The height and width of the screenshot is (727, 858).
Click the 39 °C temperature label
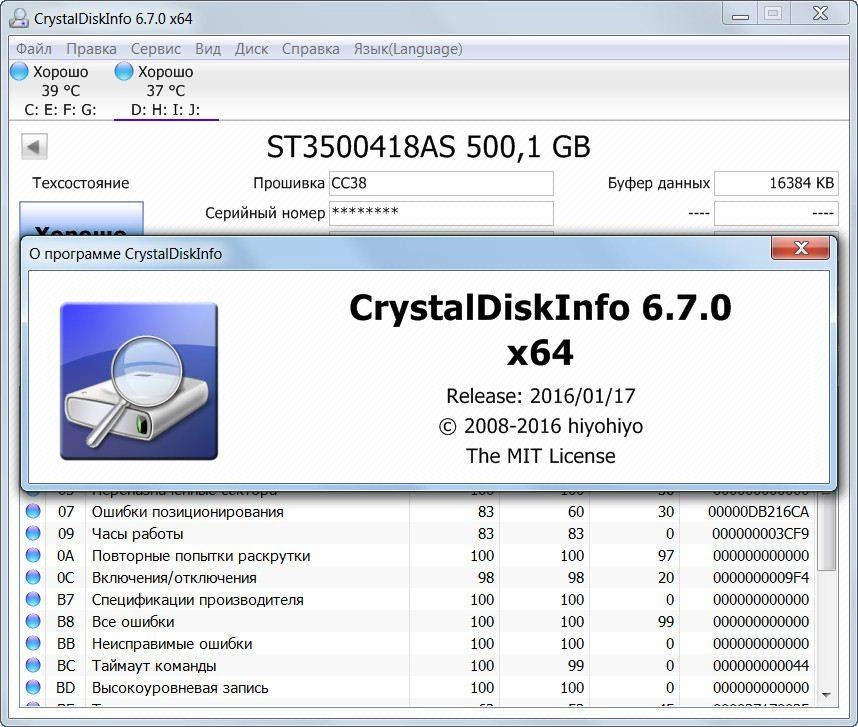(x=61, y=90)
